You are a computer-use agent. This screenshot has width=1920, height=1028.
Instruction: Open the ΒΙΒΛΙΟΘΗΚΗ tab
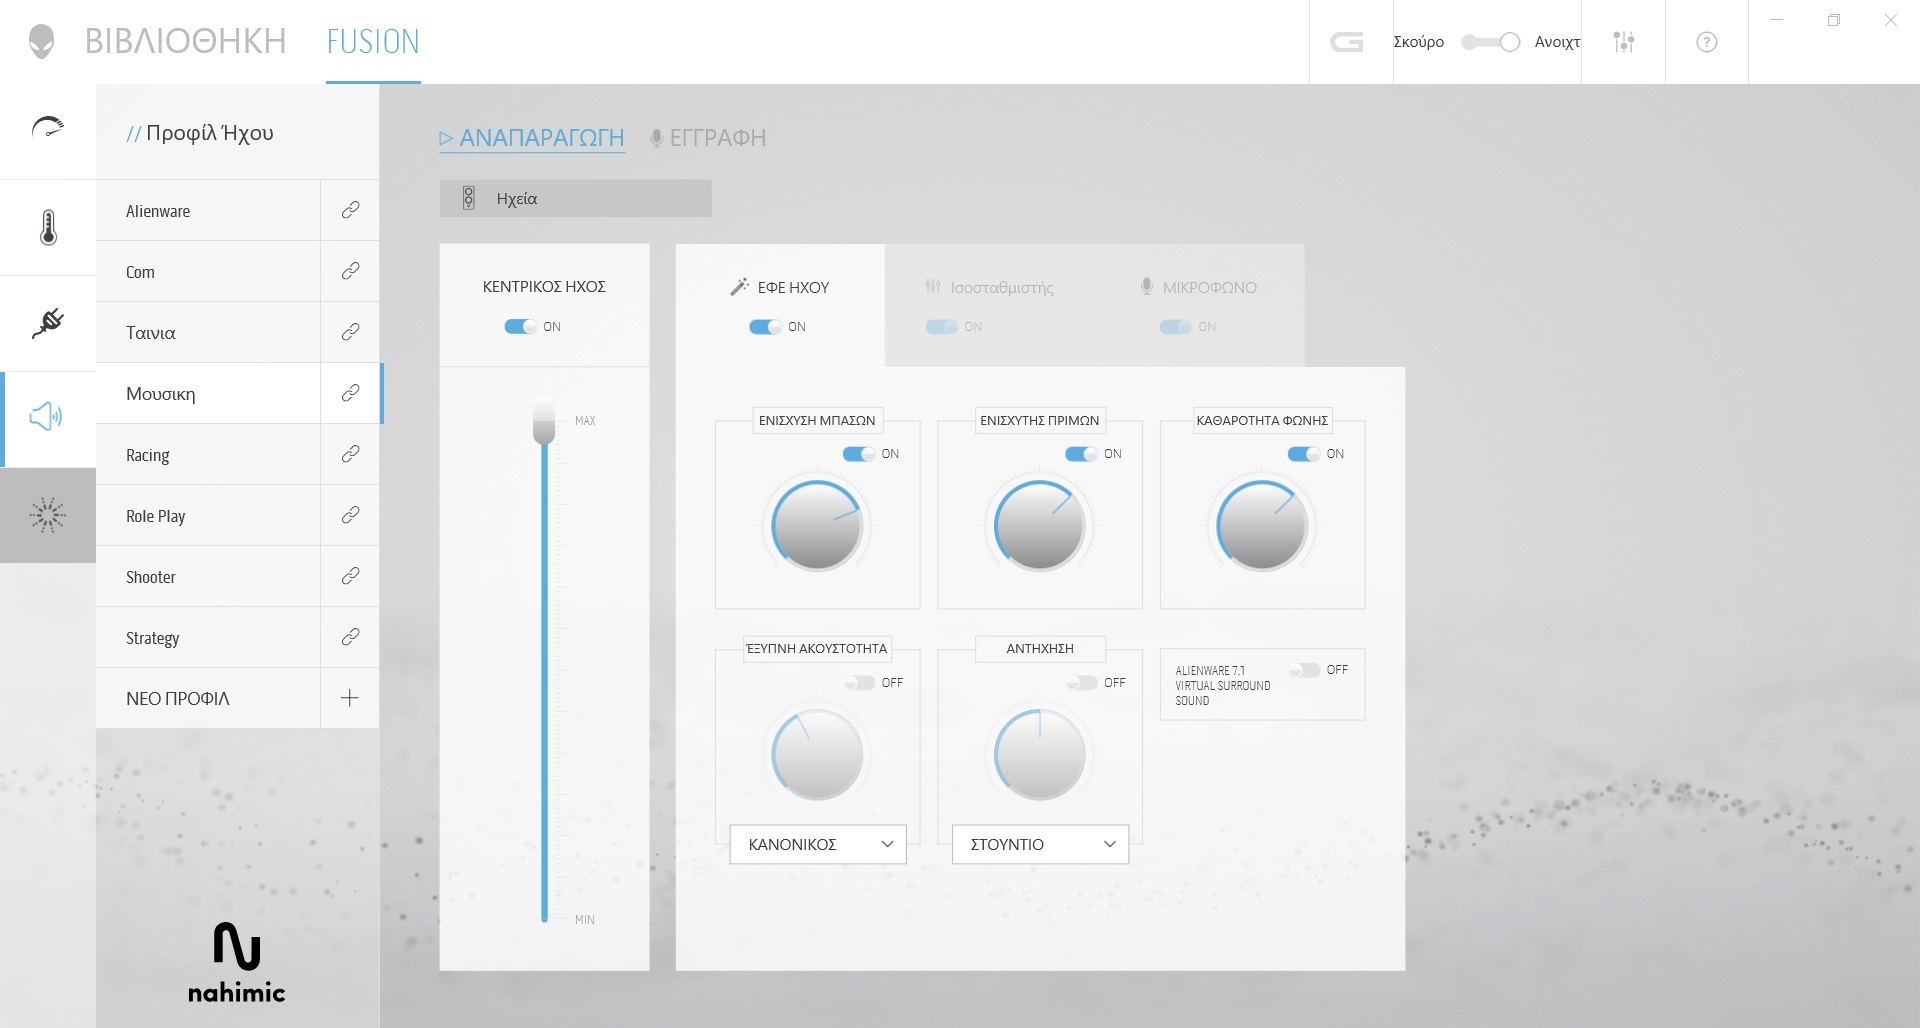[x=186, y=42]
